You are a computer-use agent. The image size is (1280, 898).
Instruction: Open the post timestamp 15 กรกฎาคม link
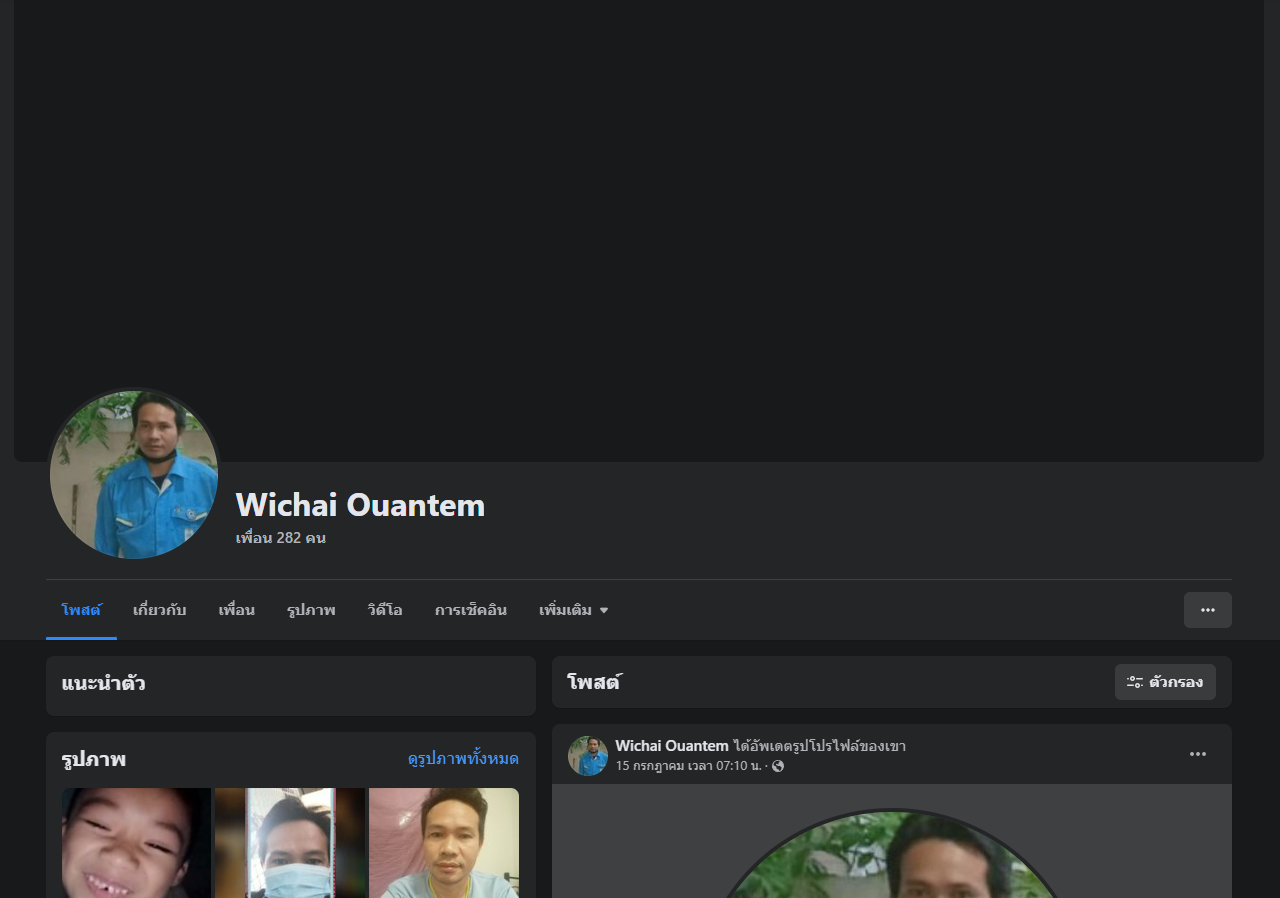click(x=688, y=766)
